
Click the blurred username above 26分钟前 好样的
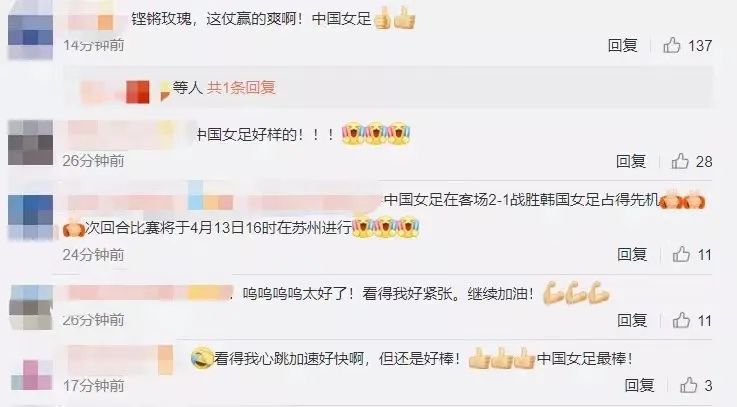tap(129, 135)
